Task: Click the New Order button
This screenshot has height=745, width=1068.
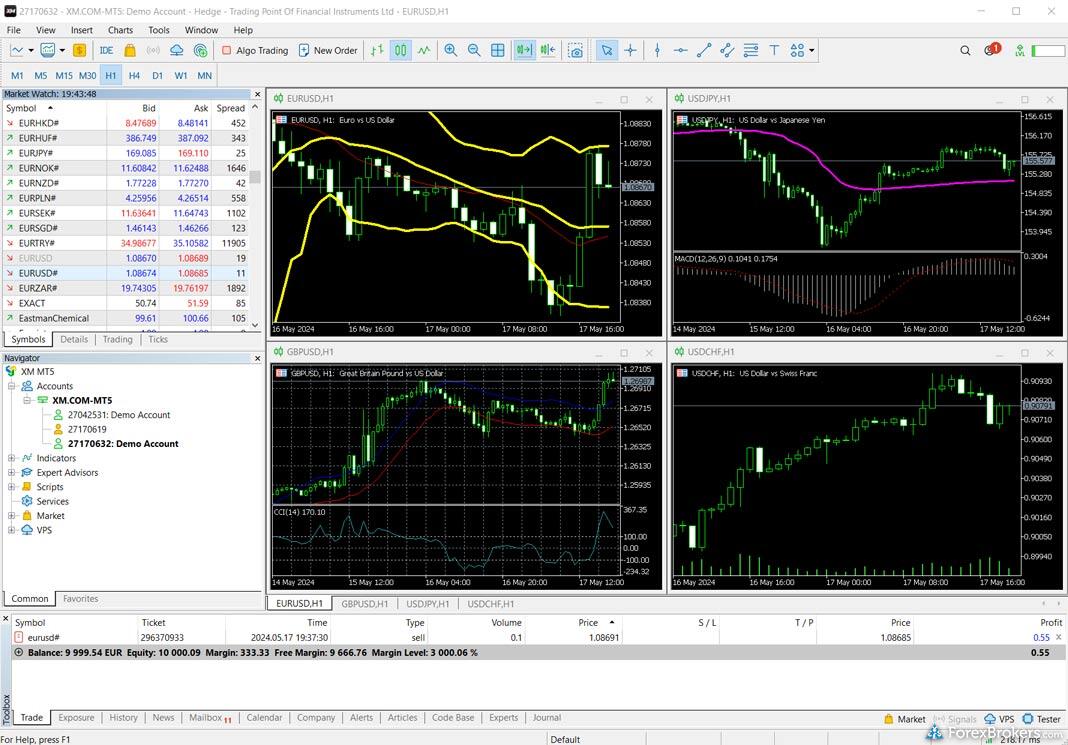Action: pos(327,50)
